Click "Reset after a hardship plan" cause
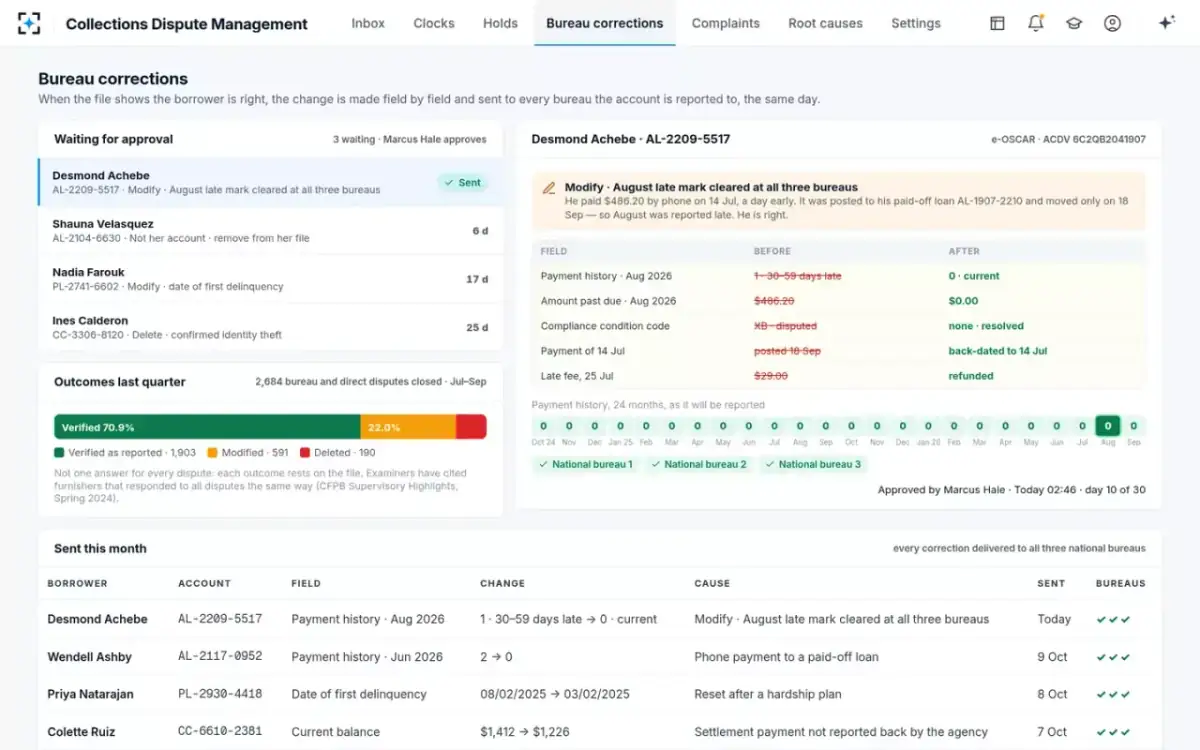 [768, 694]
